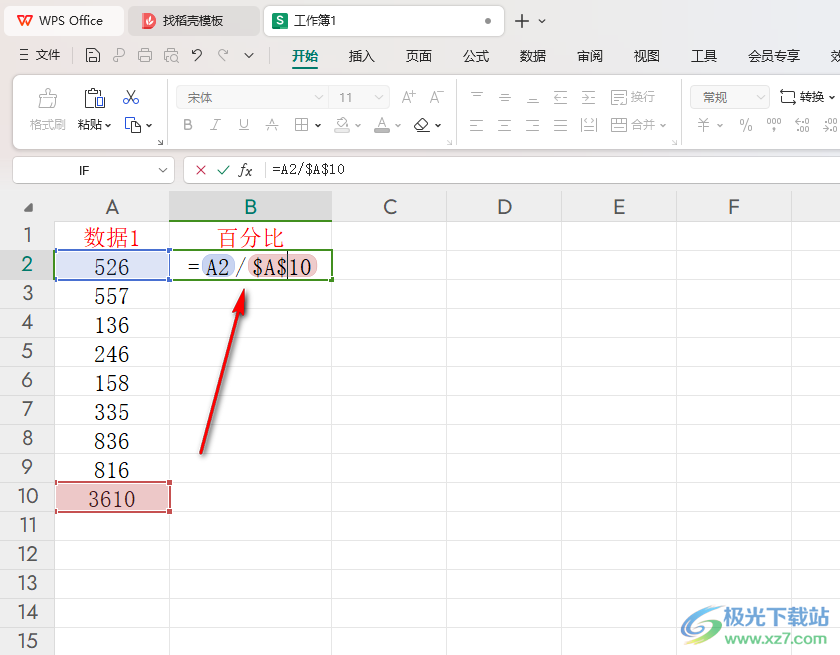Open the 文件 file menu

[40, 55]
